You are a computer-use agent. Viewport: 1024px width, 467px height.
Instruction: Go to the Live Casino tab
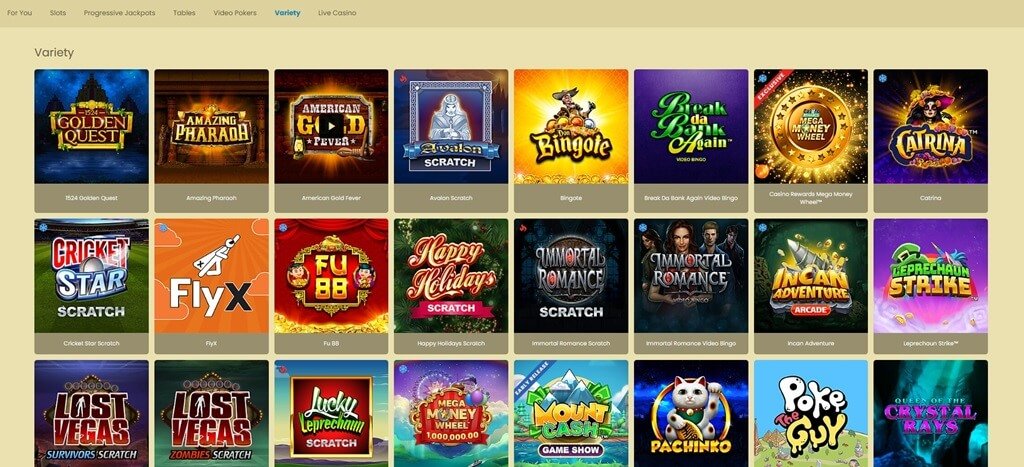[x=337, y=13]
